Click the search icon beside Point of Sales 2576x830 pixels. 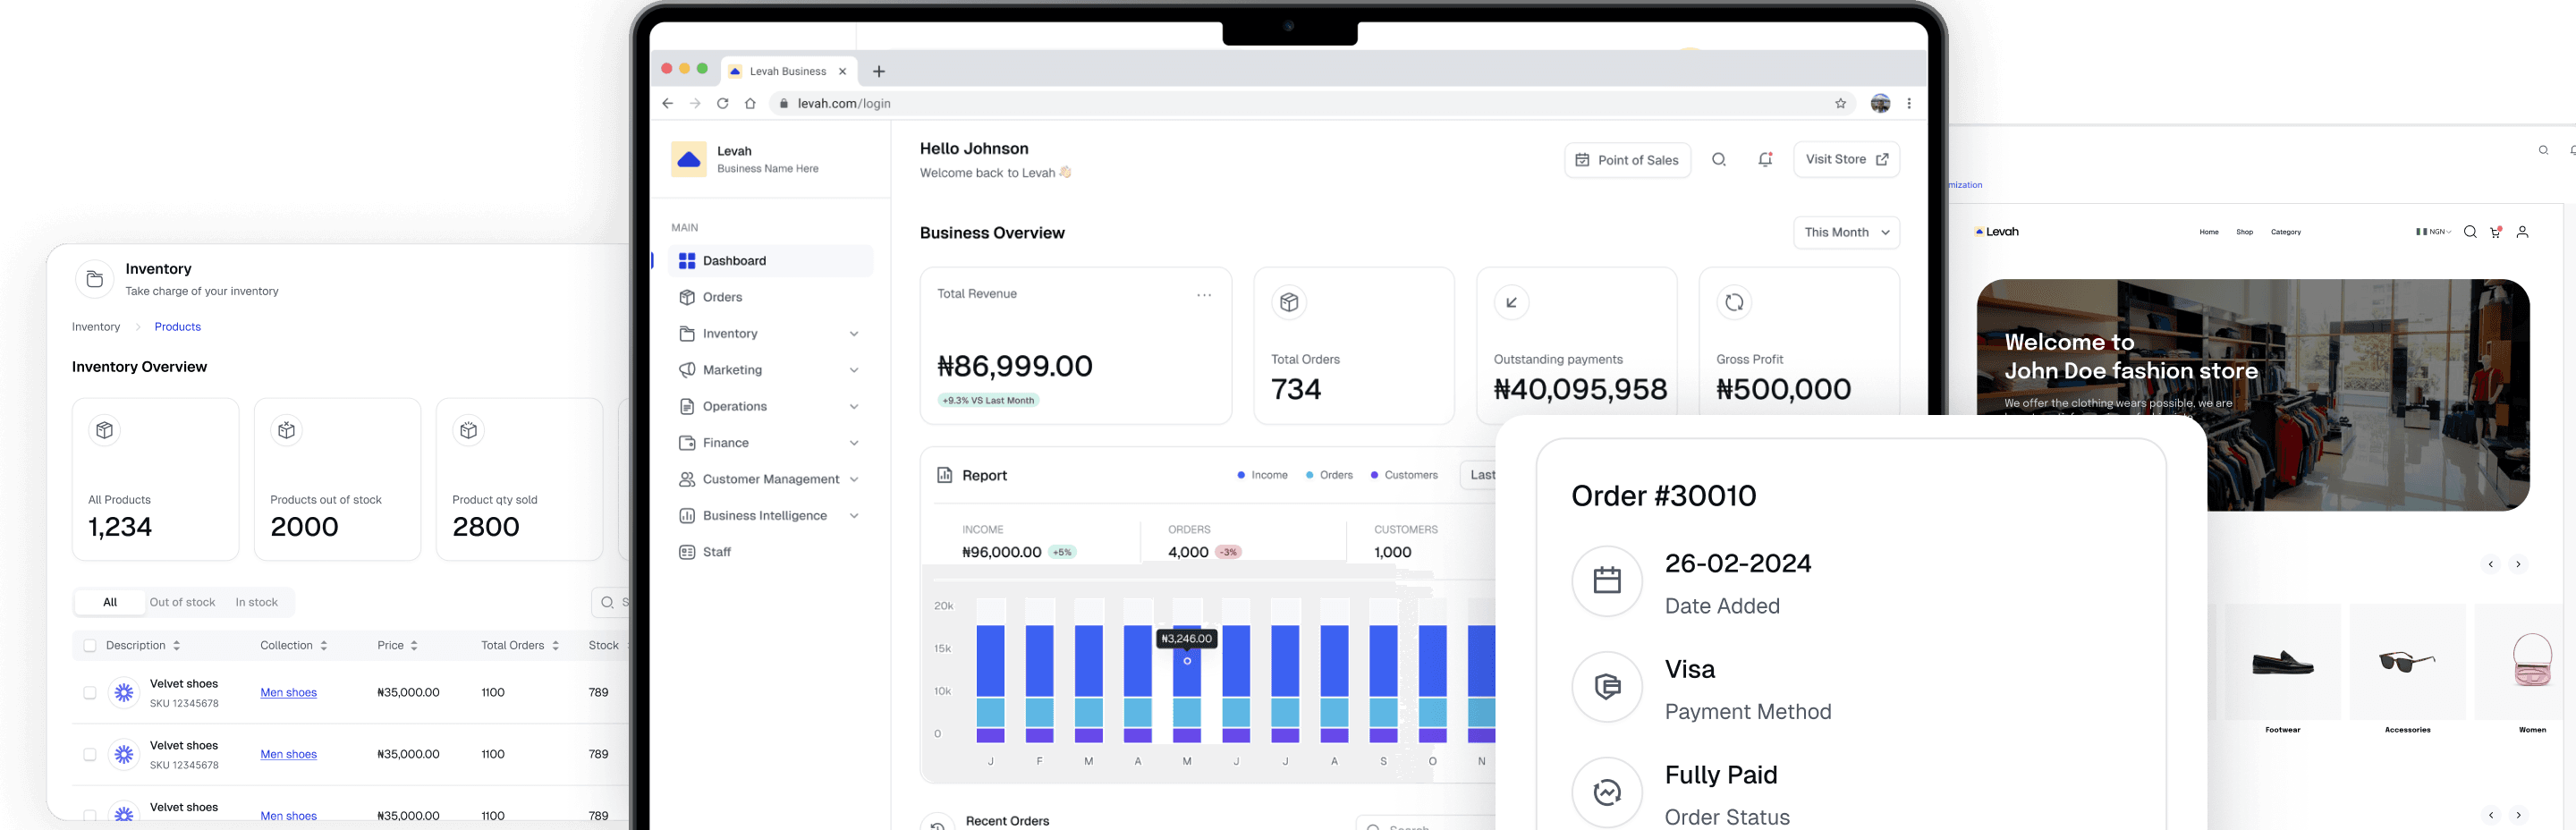coord(1719,159)
